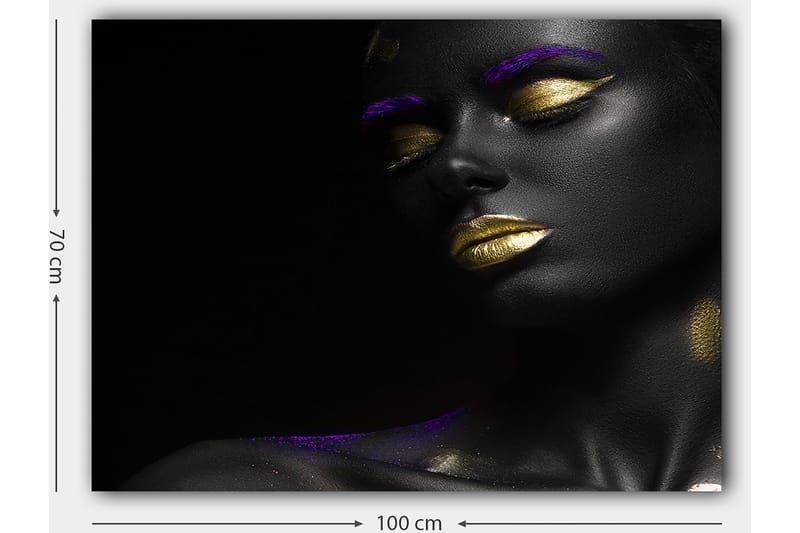The width and height of the screenshot is (800, 533).
Task: Click the left-pointing arrowhead after 100 cm
Action: point(463,523)
